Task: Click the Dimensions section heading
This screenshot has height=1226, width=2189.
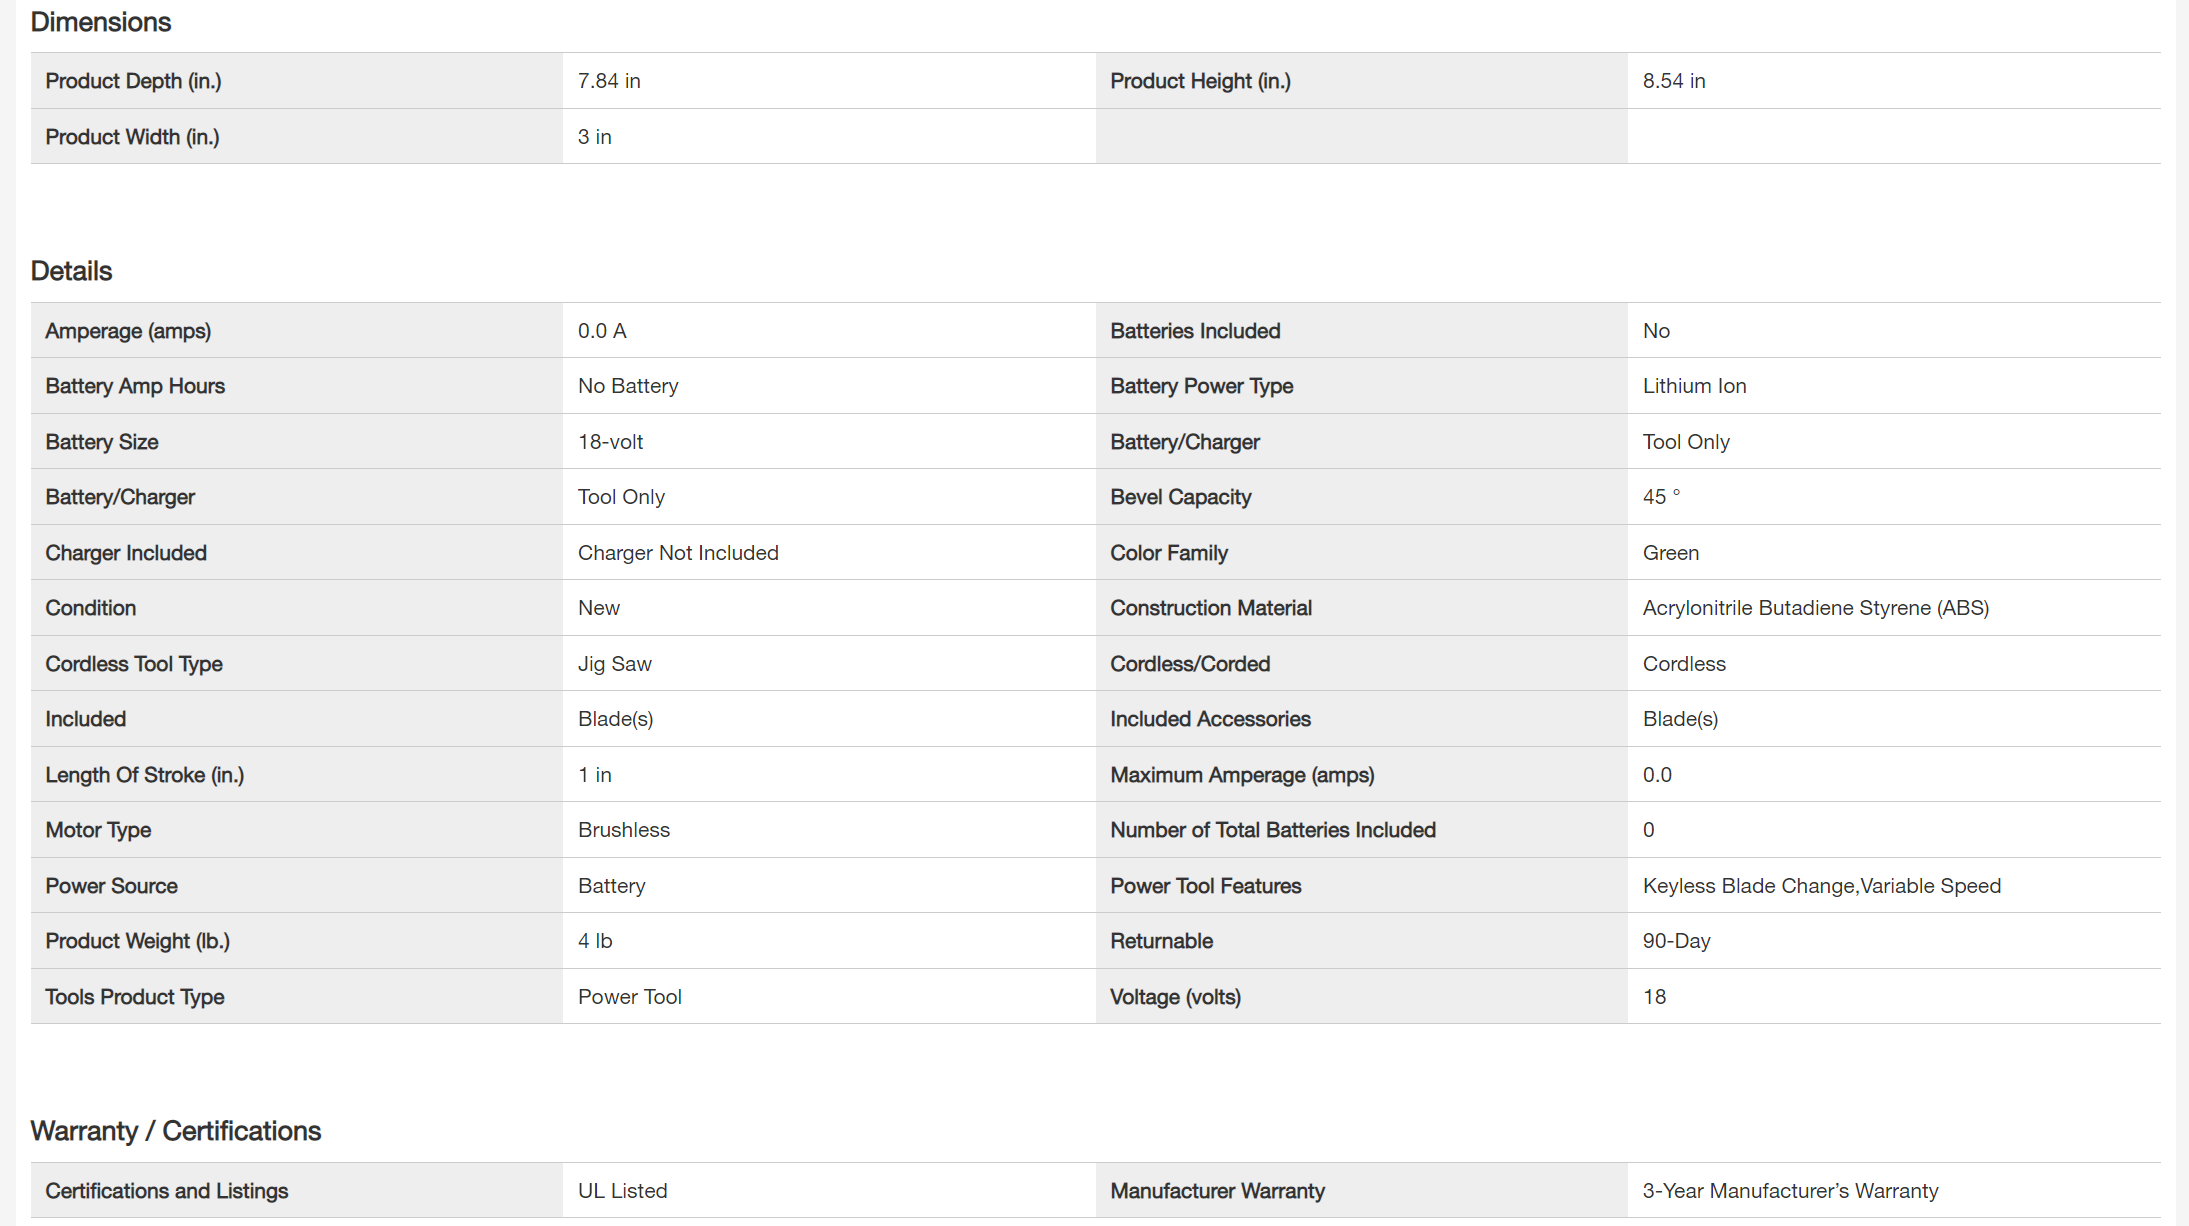Action: [101, 22]
